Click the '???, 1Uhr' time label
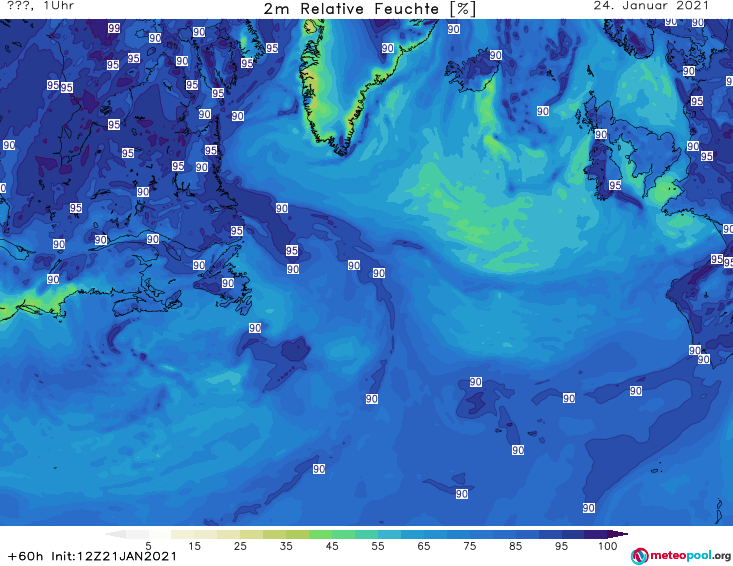 click(40, 6)
